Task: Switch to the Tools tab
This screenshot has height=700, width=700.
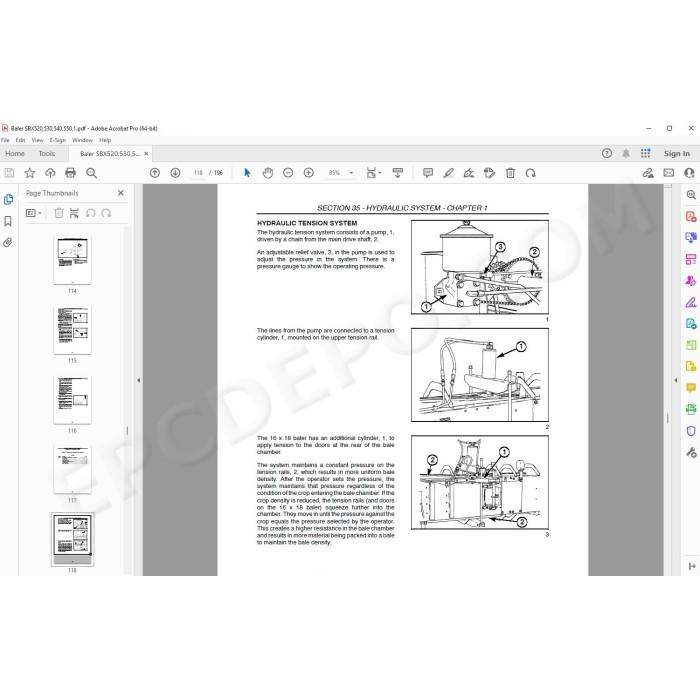Action: point(46,154)
